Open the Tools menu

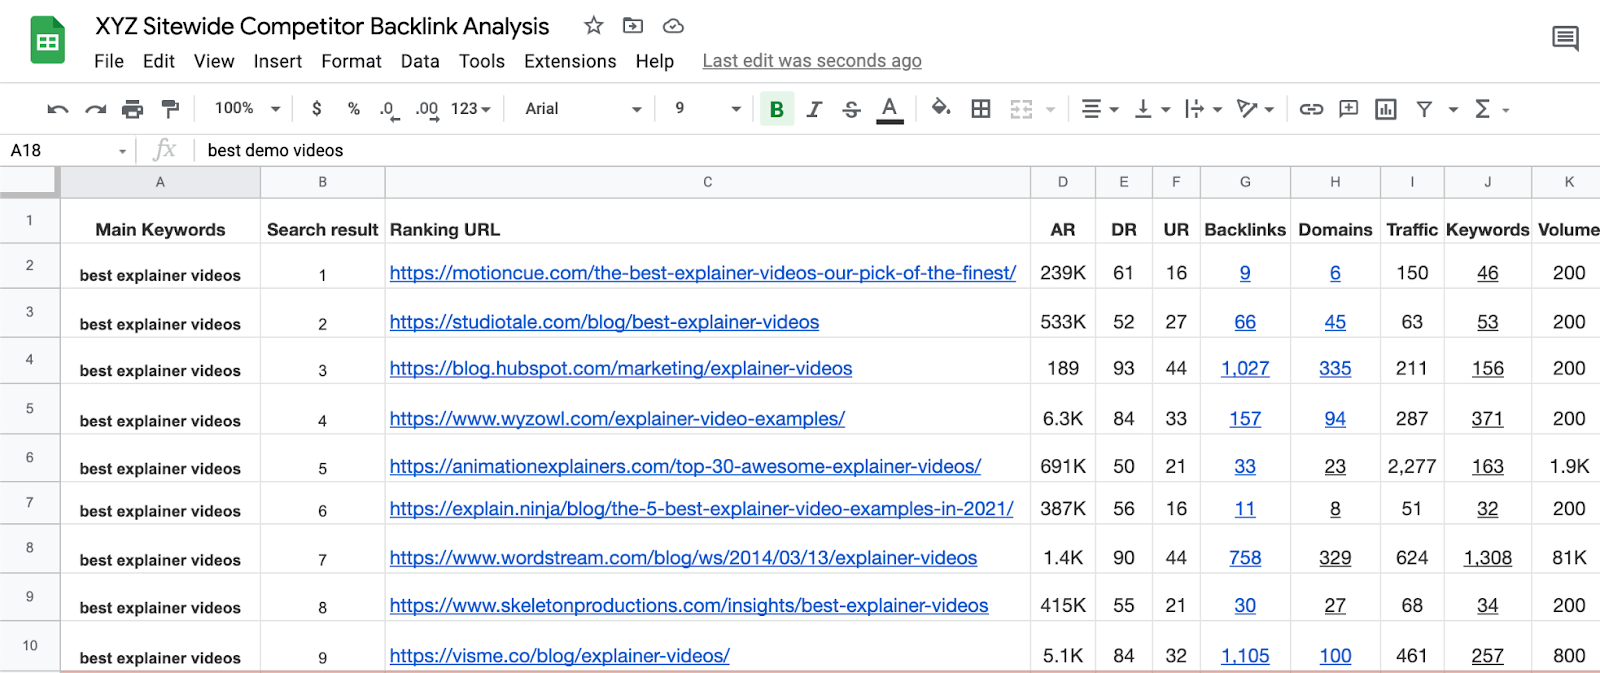[482, 61]
